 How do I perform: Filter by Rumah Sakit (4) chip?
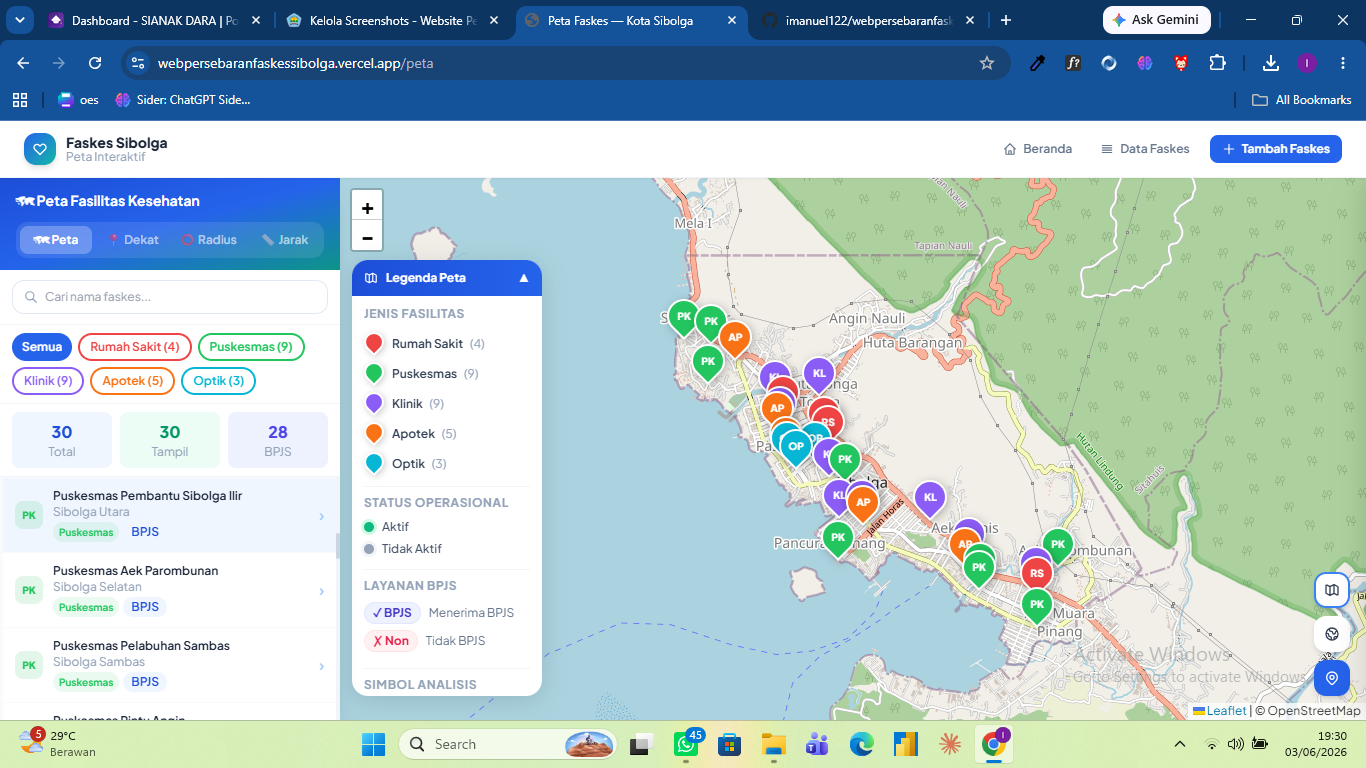(135, 347)
